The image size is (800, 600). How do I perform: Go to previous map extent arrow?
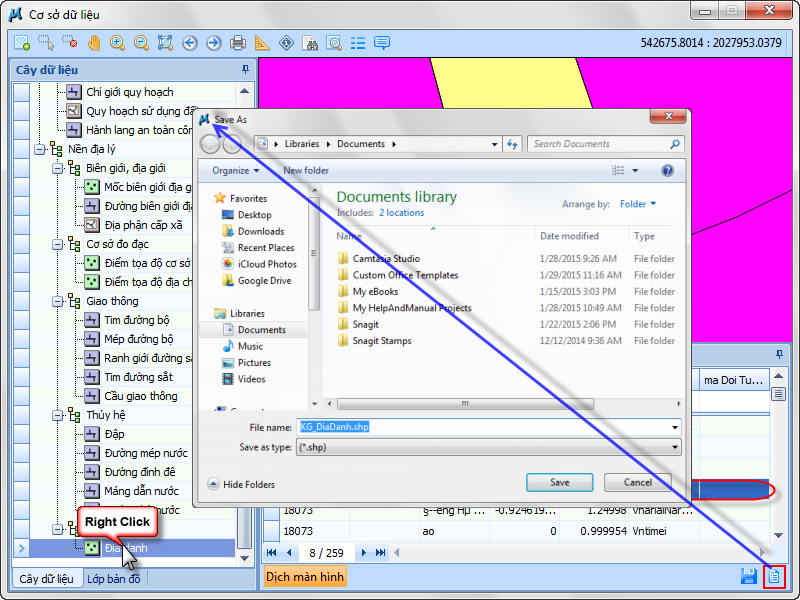(x=190, y=43)
